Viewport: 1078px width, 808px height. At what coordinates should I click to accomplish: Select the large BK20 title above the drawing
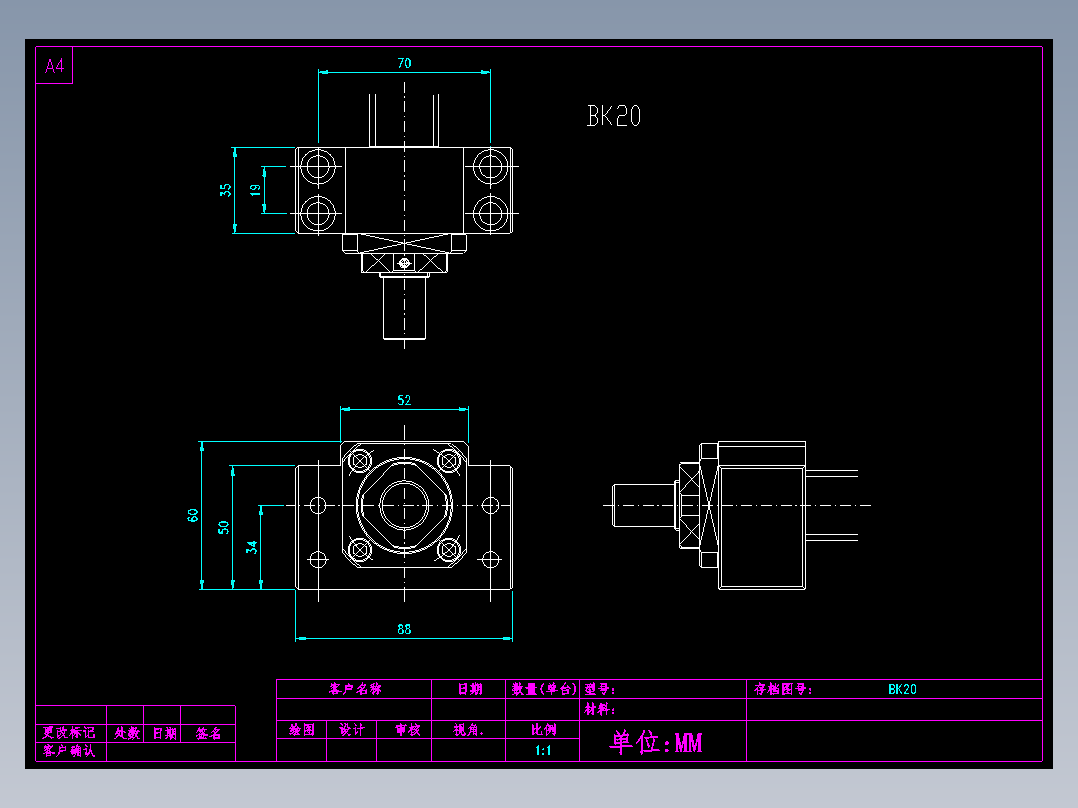tap(614, 116)
